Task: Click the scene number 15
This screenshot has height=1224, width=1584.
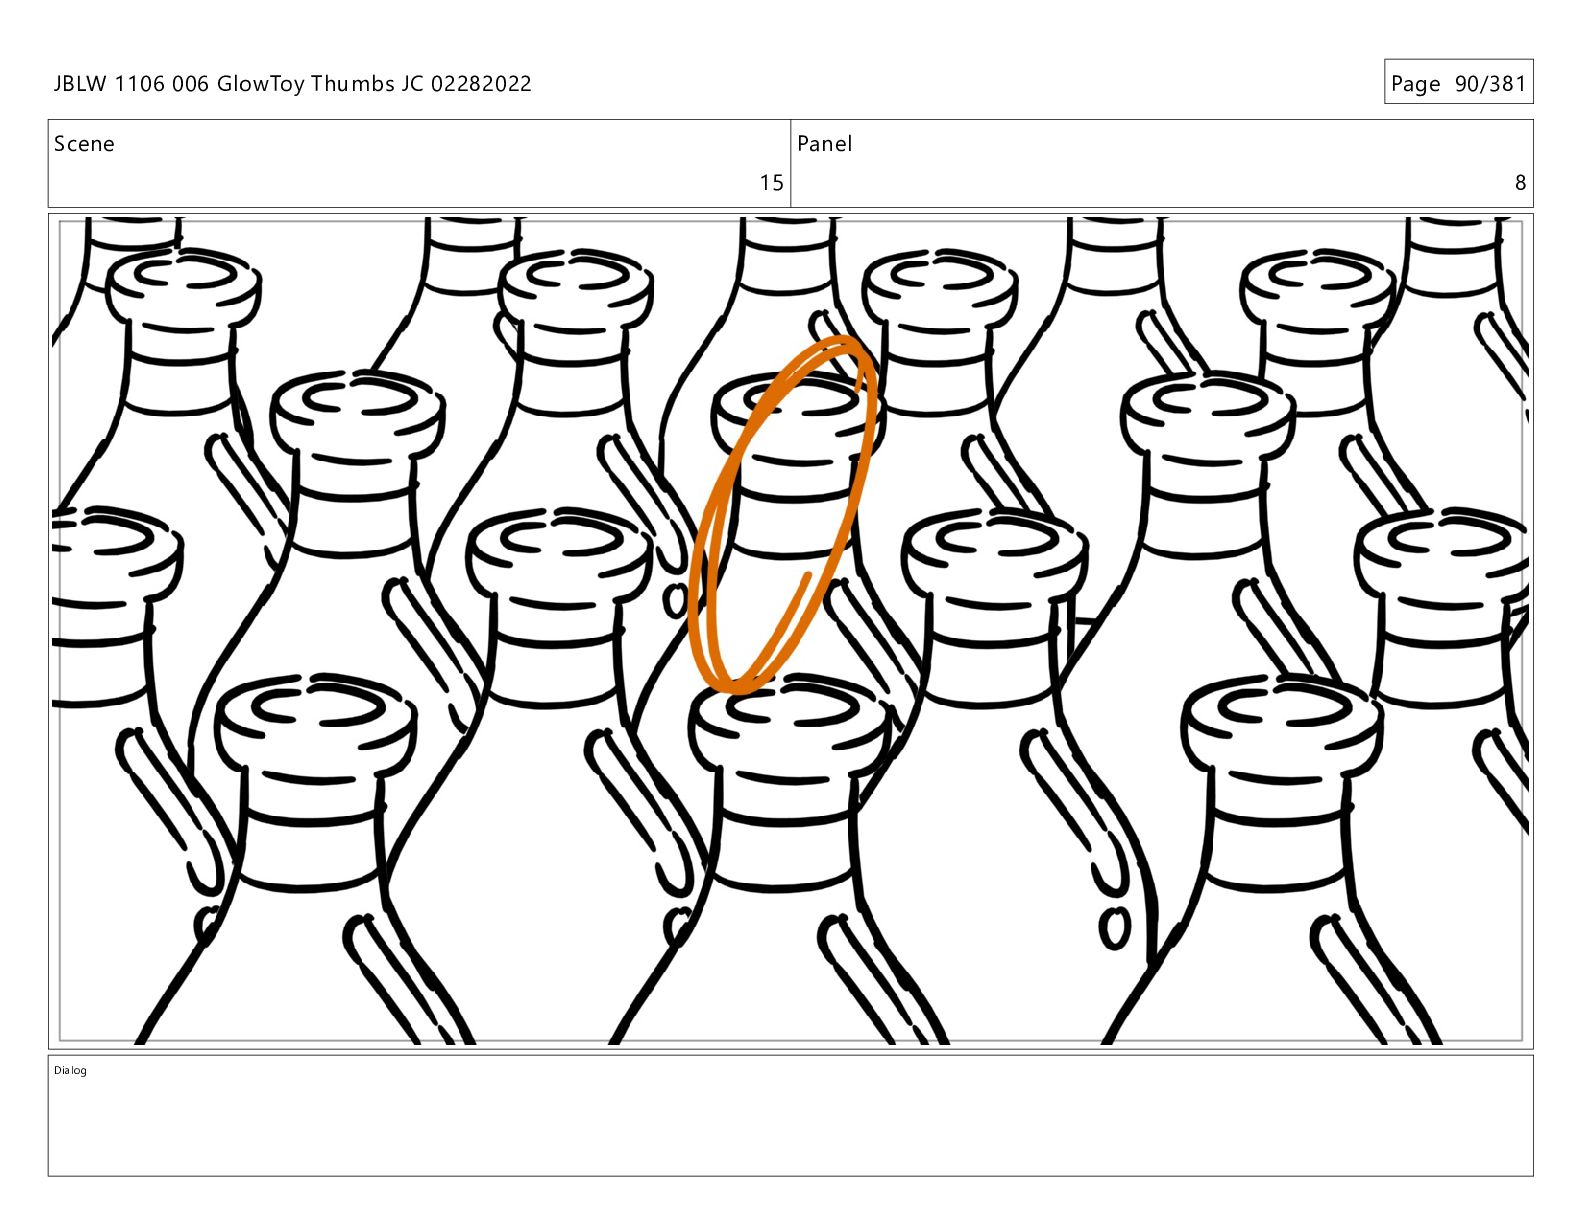Action: (771, 183)
